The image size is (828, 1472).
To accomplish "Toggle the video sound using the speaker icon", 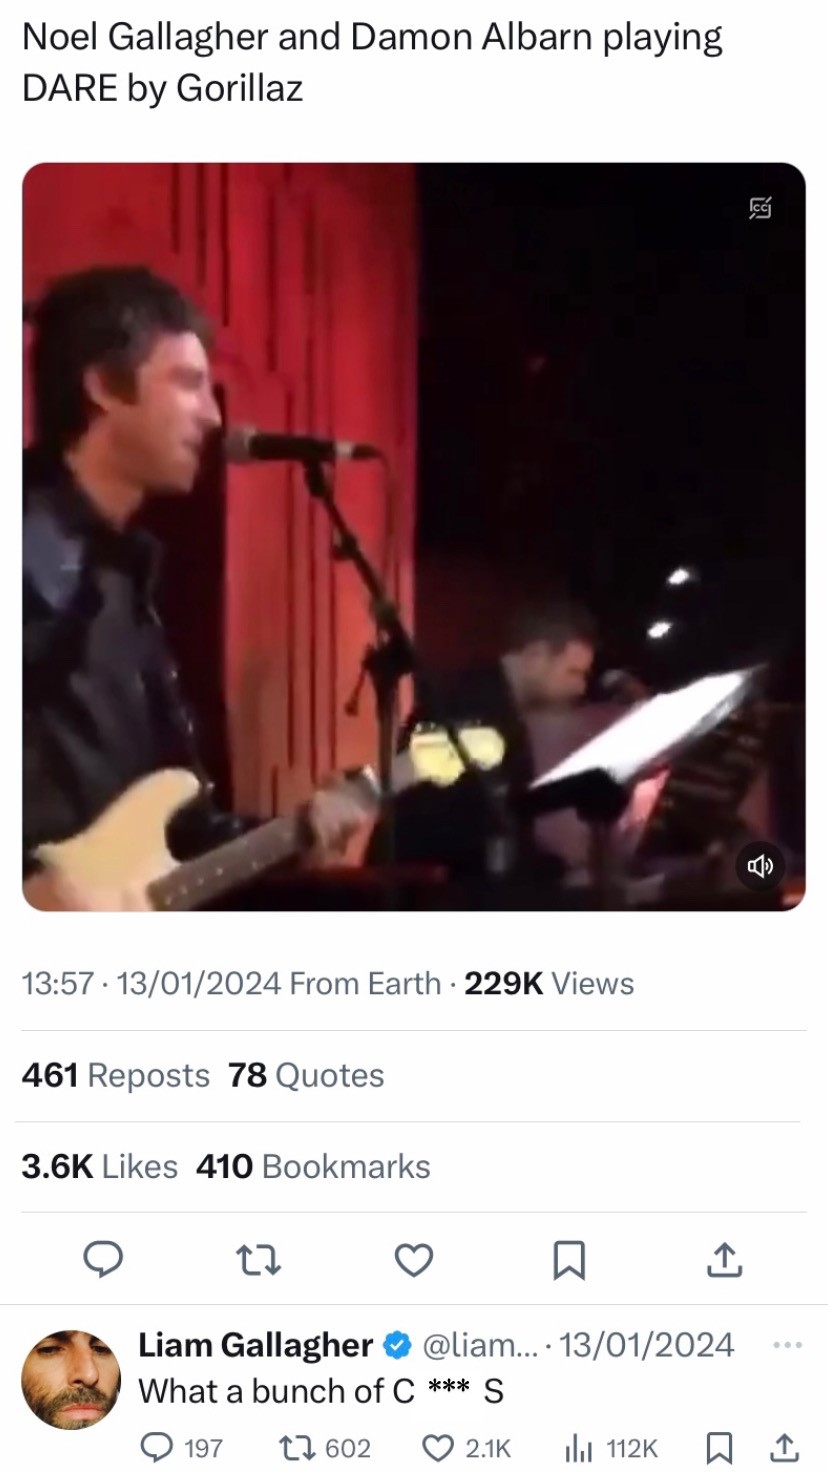I will (x=761, y=866).
